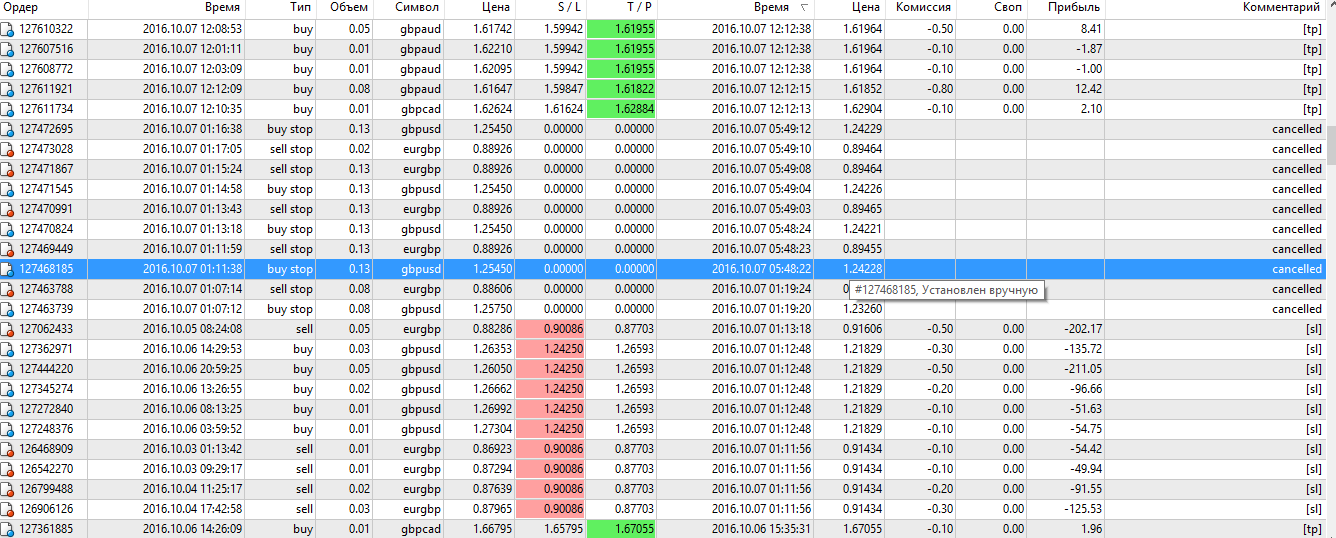Select the row icon of order 127471867
The image size is (1336, 538).
point(8,169)
